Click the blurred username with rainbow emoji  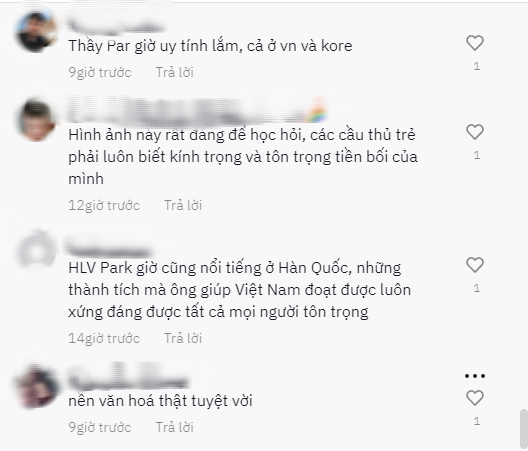tap(197, 110)
